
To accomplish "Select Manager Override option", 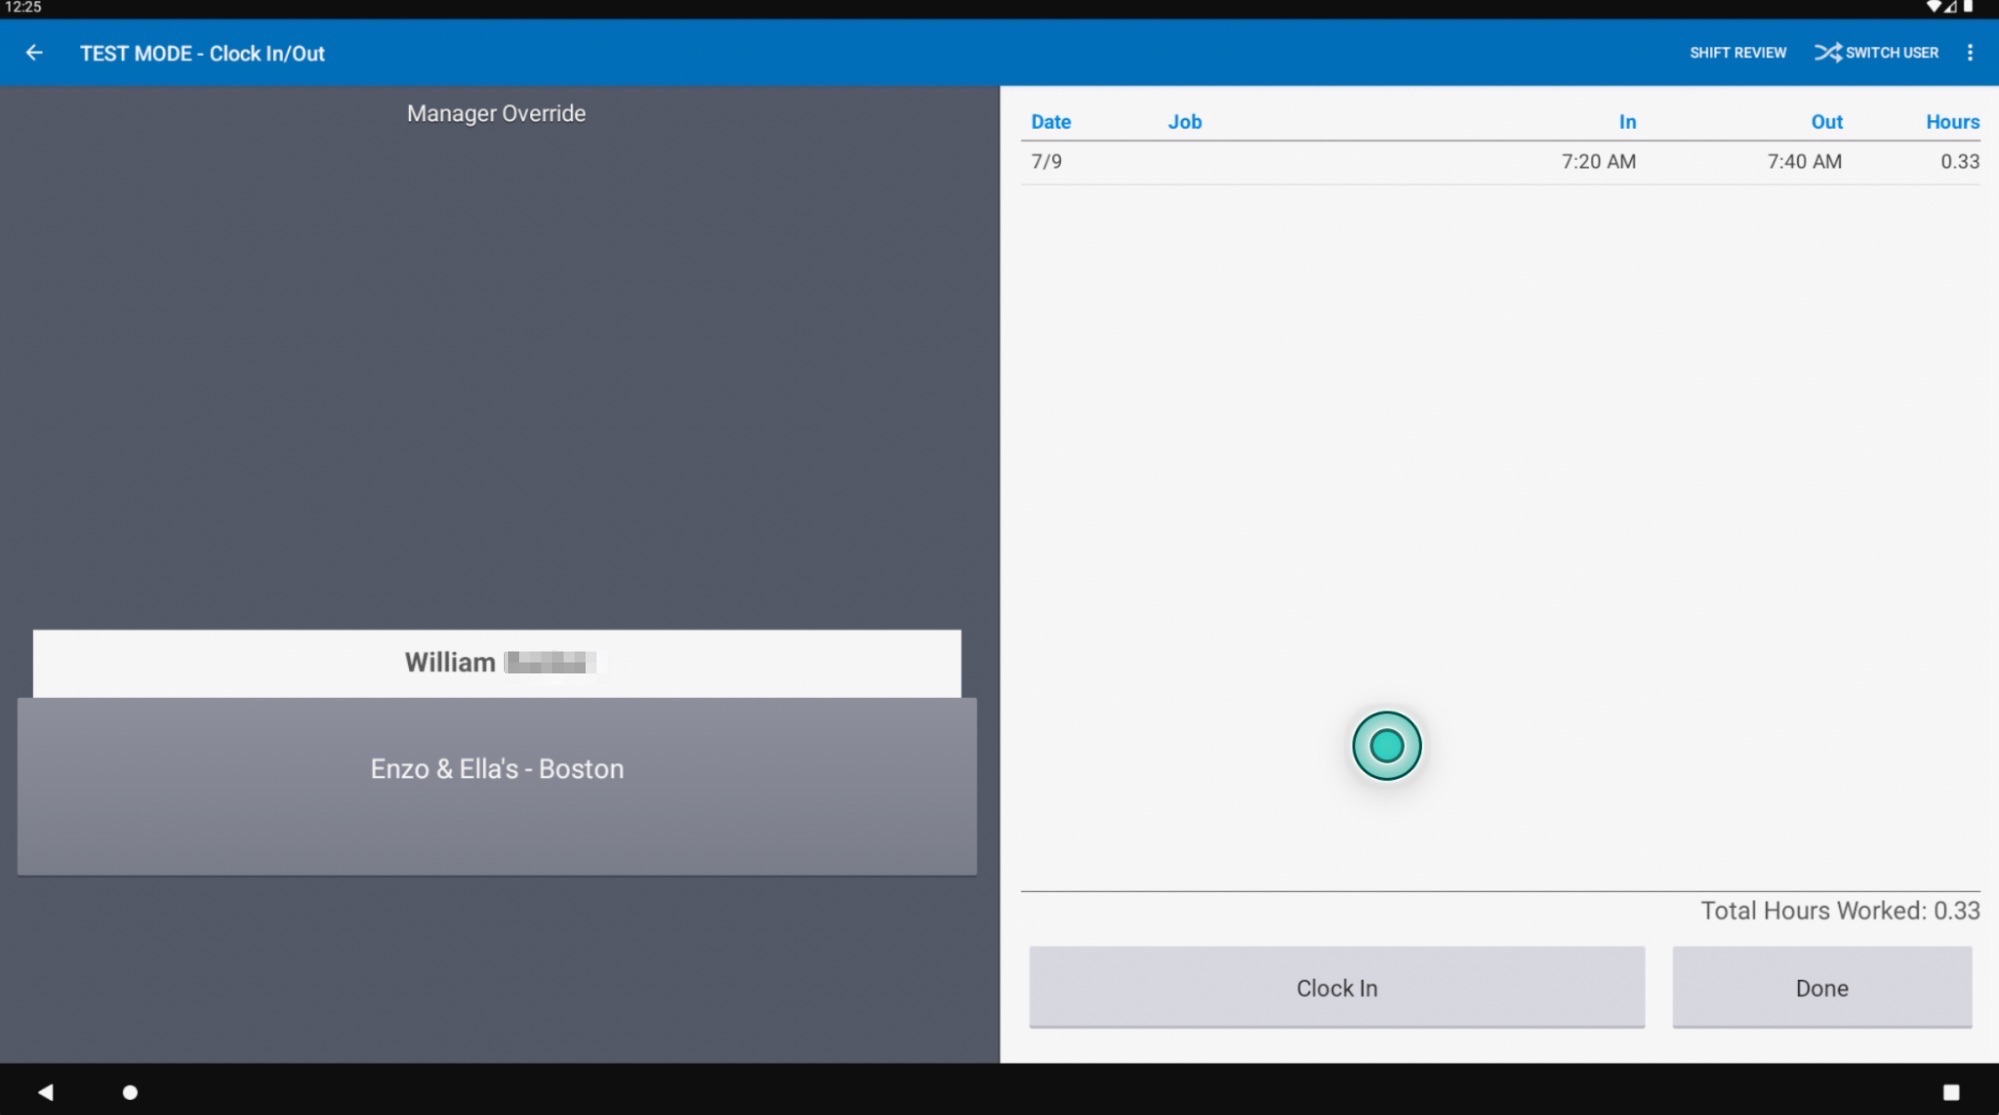I will coord(496,114).
